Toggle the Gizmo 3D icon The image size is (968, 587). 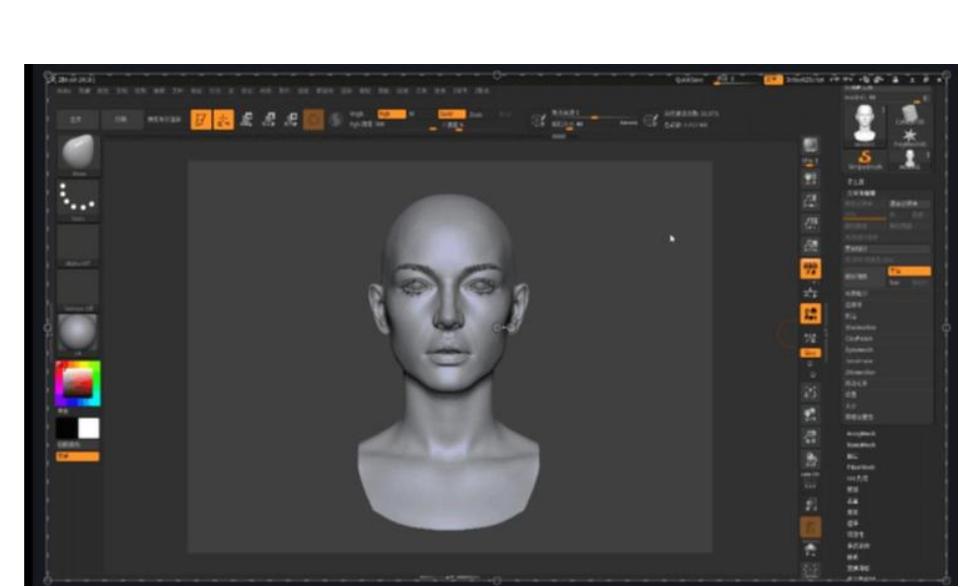point(313,119)
